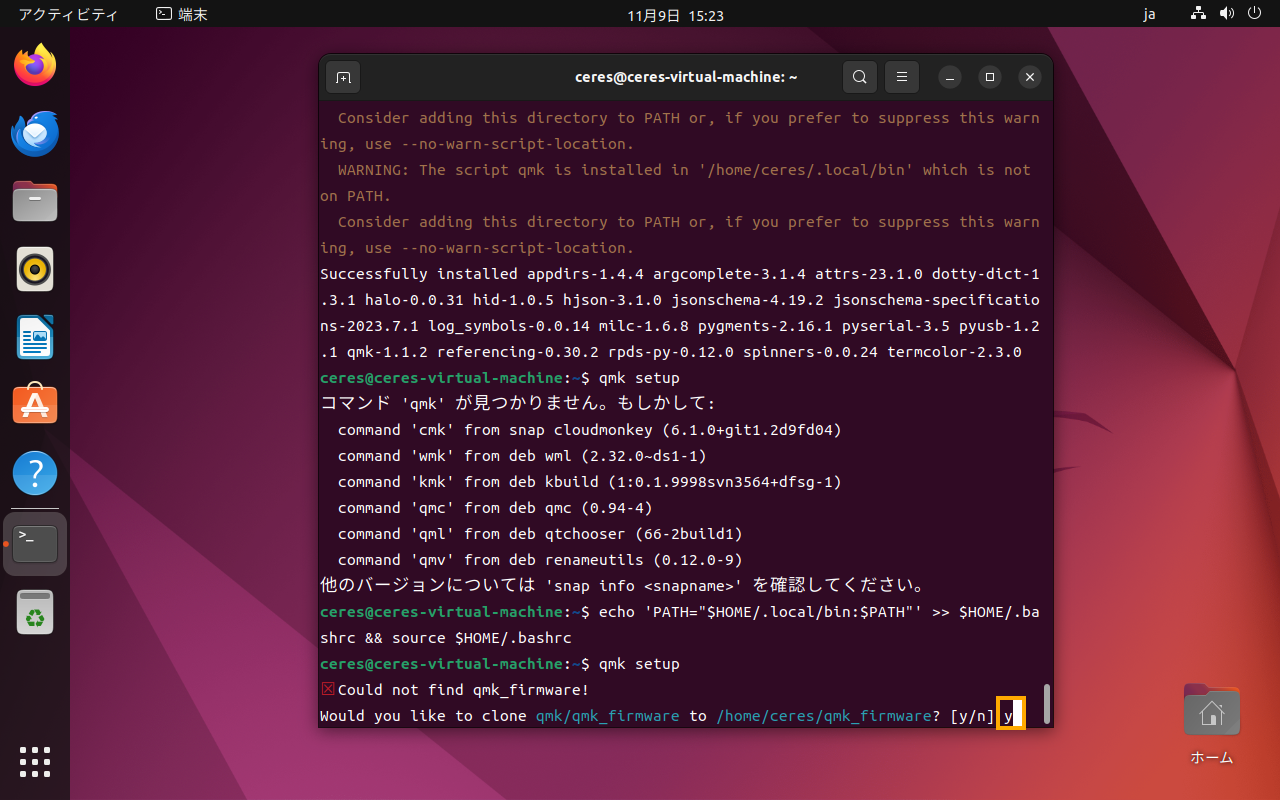
Task: Open the Trash icon in dock
Action: coord(35,612)
